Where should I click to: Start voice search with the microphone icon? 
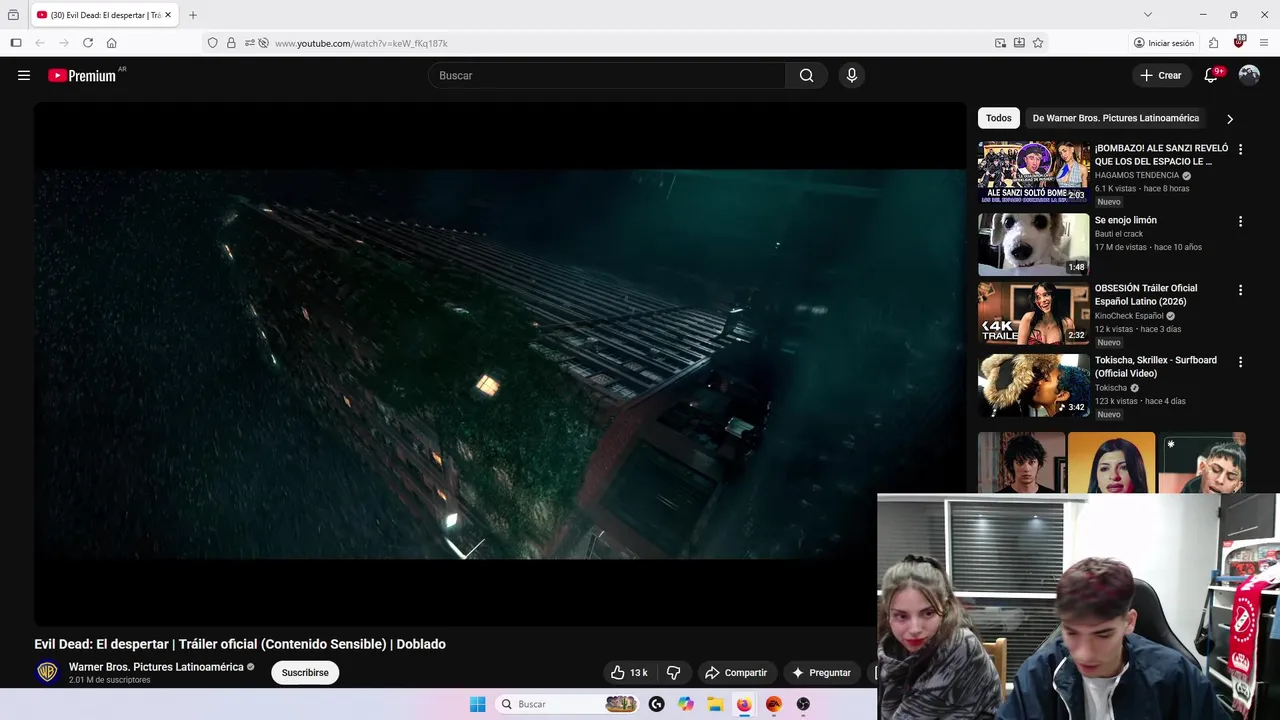[851, 75]
